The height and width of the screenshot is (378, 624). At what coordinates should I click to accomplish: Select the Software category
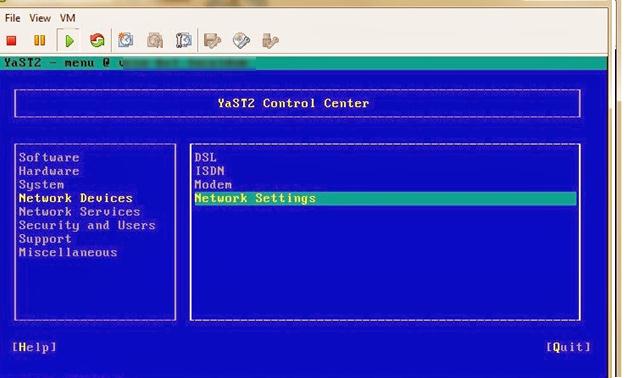tap(49, 158)
